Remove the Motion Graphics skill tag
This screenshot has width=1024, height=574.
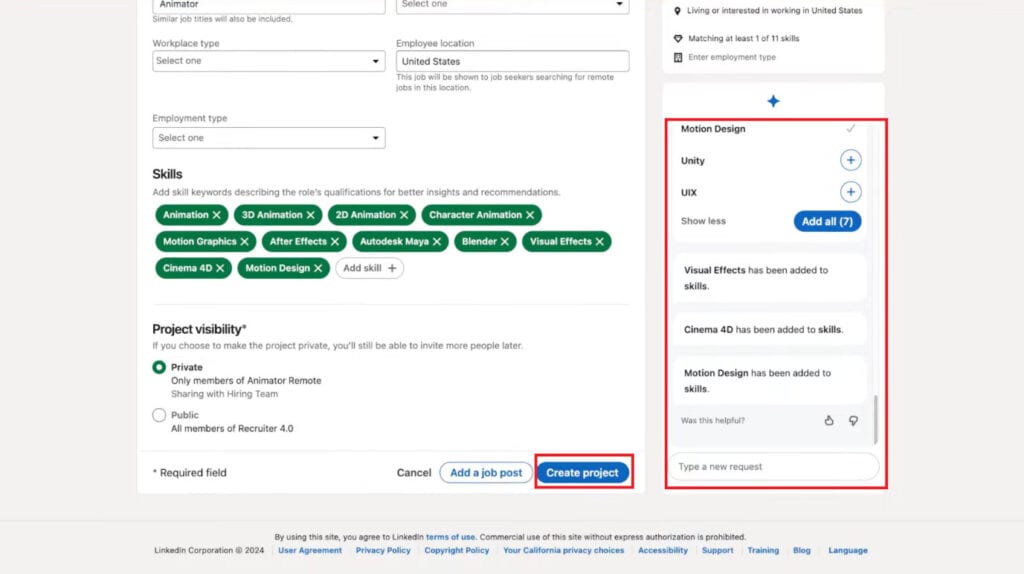click(x=244, y=242)
